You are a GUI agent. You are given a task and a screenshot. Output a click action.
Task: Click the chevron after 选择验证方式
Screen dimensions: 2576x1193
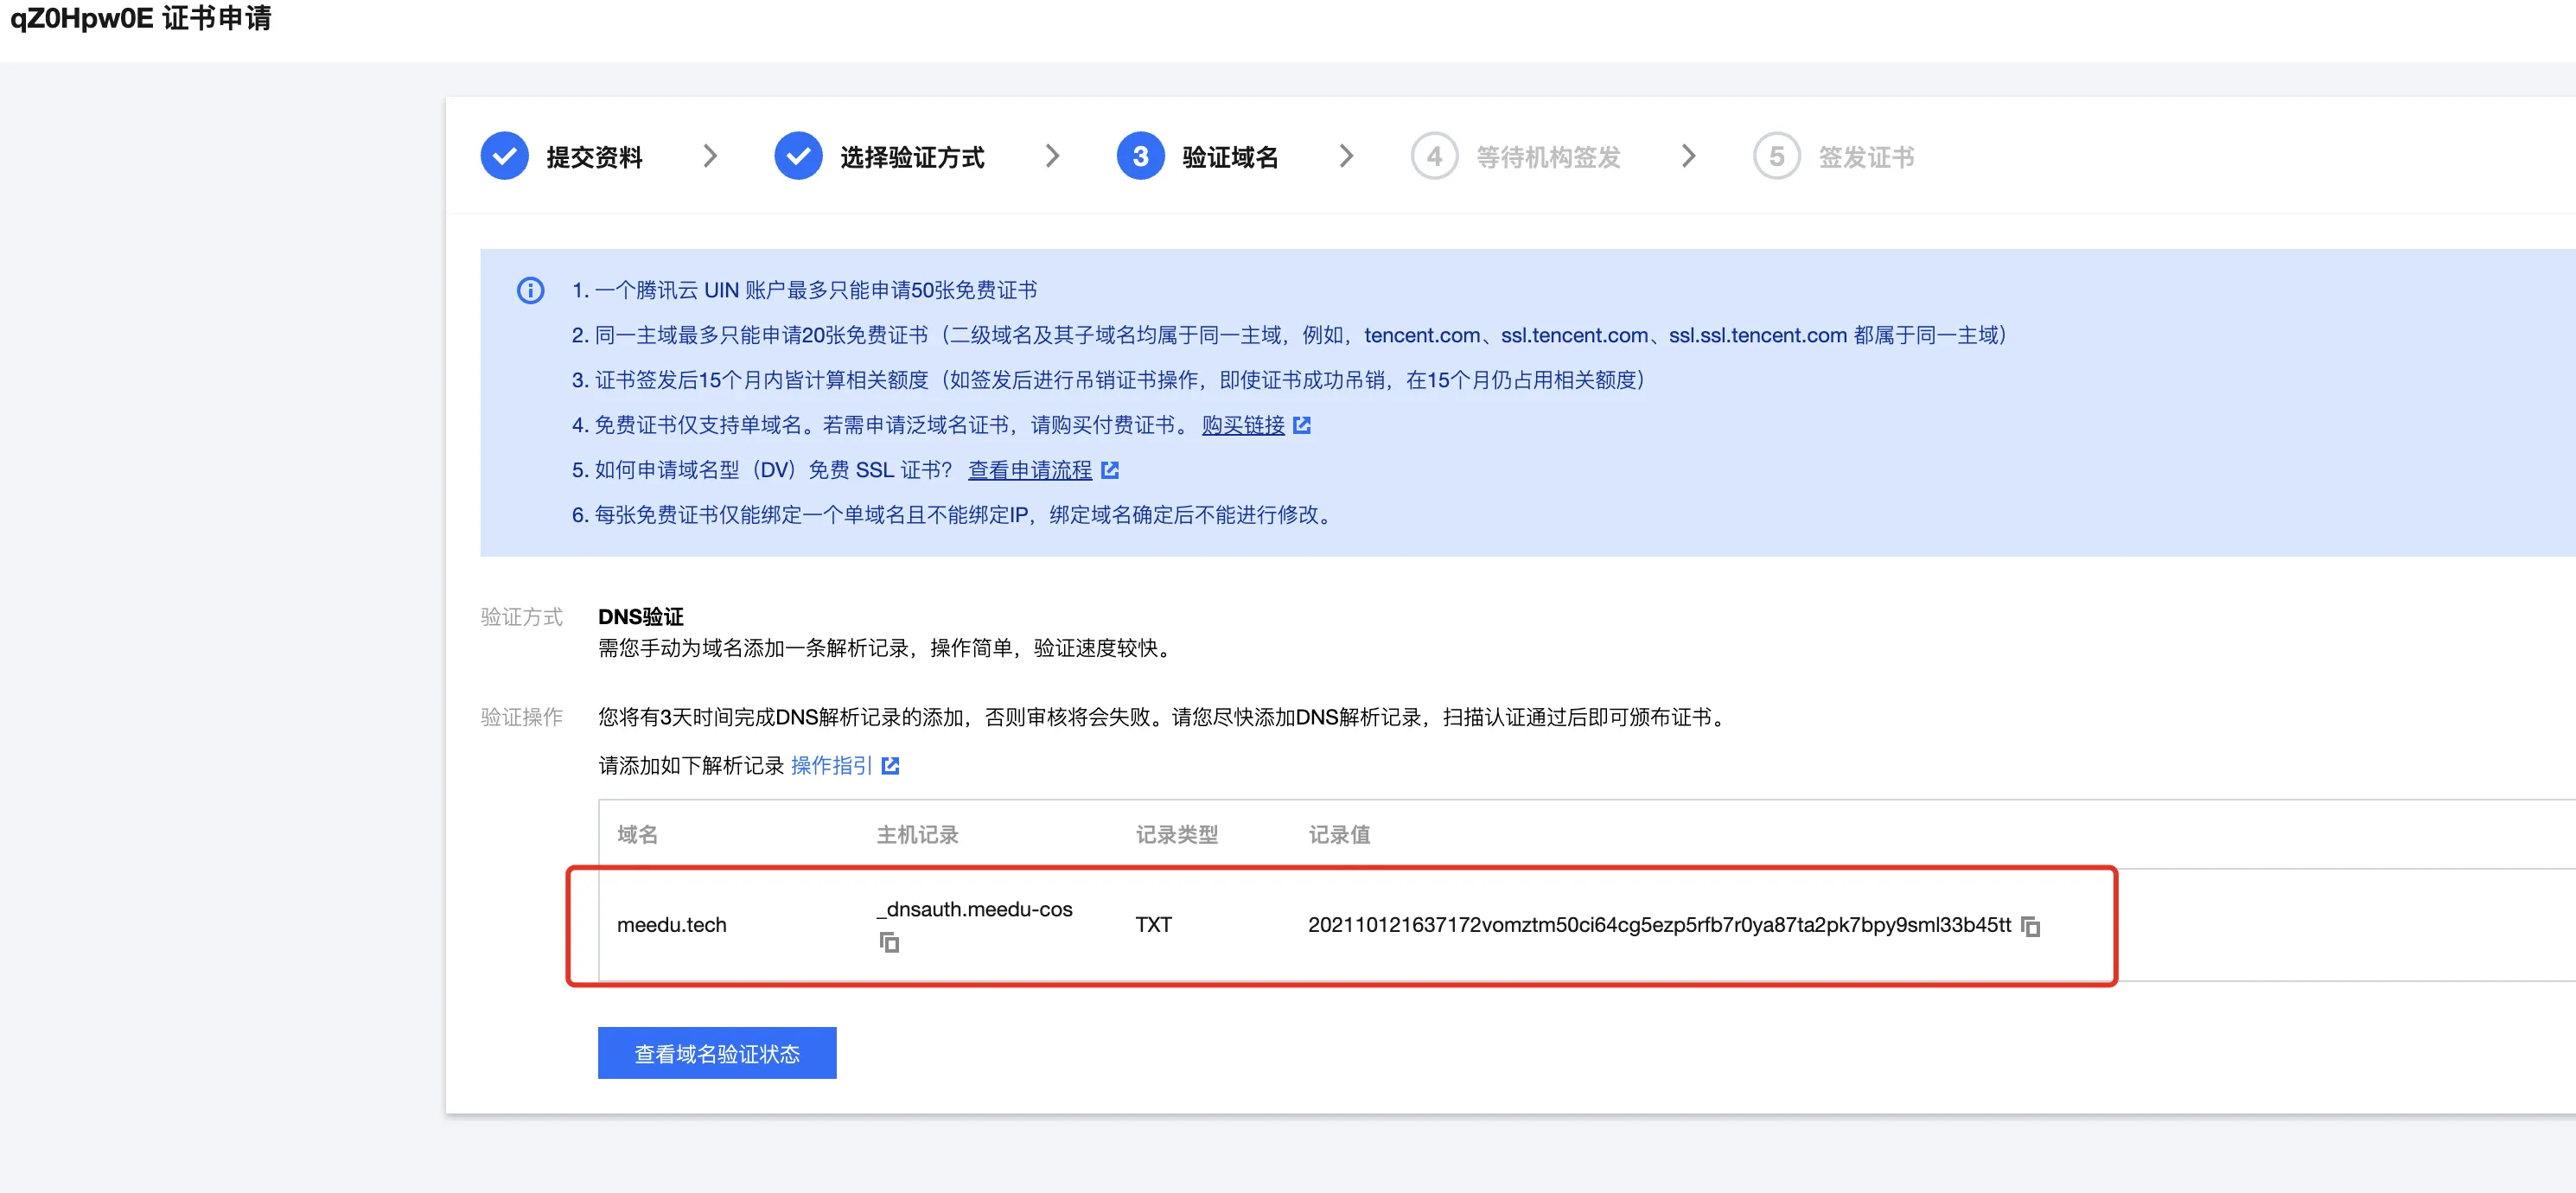1052,156
